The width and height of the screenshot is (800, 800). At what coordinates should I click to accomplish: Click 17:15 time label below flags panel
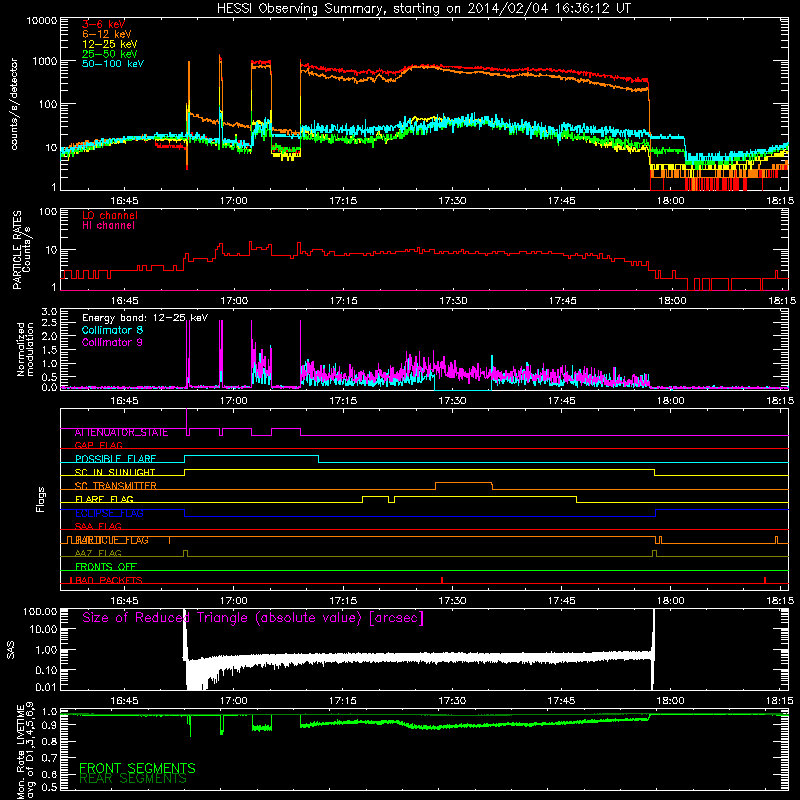(343, 601)
